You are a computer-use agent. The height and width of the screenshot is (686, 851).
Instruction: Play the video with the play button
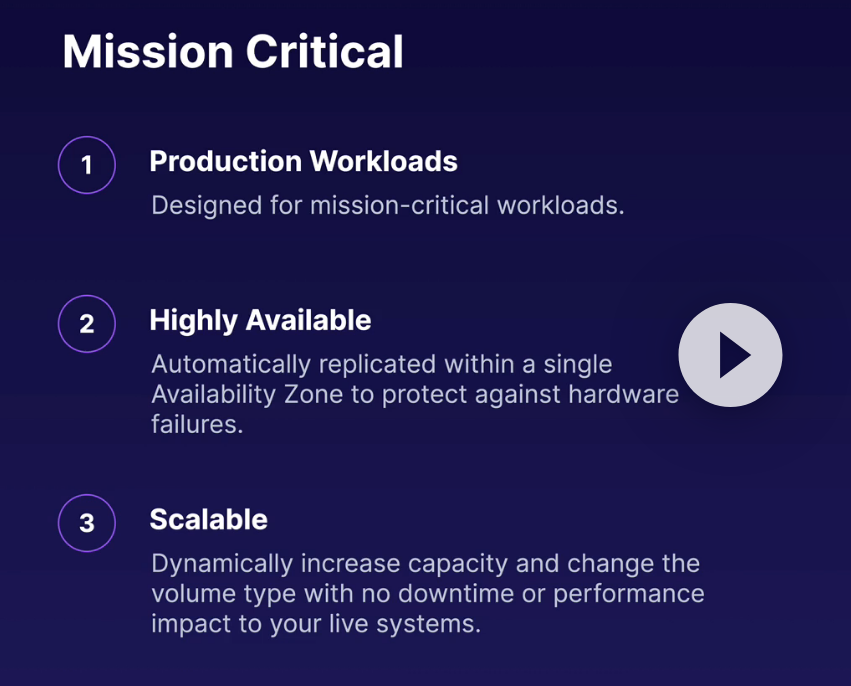point(730,355)
